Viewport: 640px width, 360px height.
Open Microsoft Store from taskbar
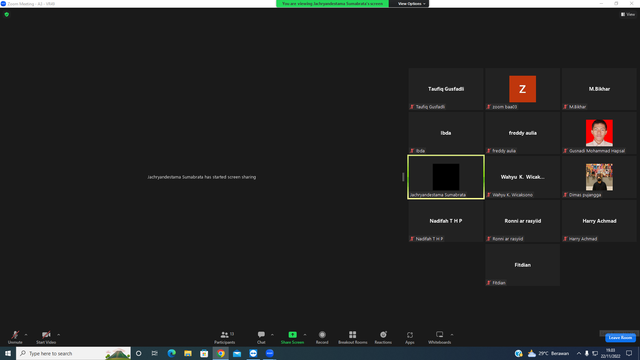204,353
